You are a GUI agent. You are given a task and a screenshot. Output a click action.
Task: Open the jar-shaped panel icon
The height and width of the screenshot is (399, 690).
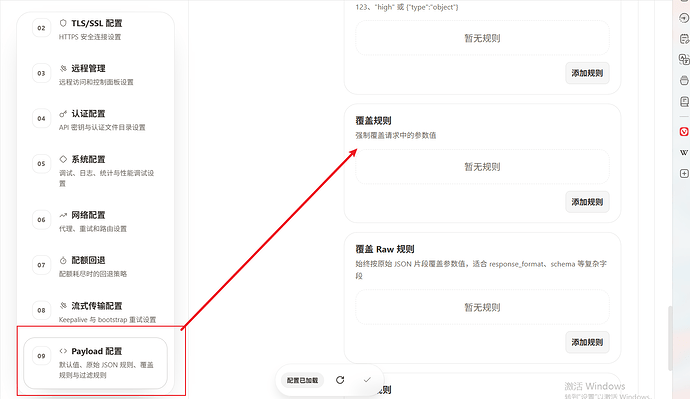[x=684, y=81]
